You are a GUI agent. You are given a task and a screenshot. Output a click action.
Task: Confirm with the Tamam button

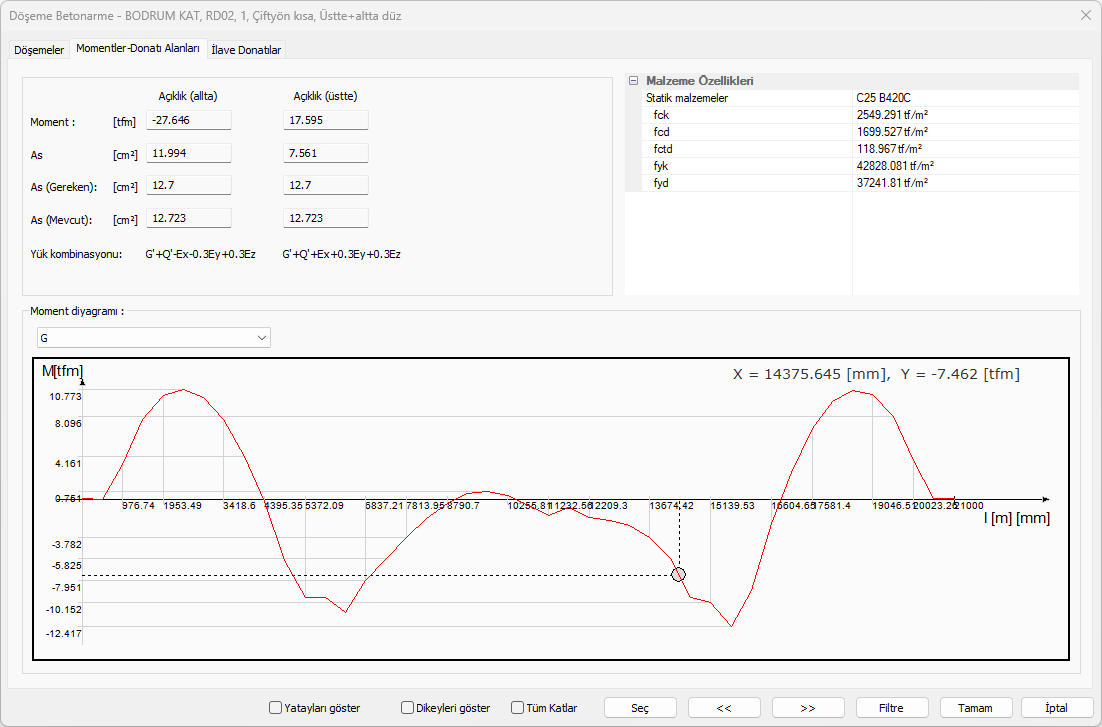click(x=975, y=708)
